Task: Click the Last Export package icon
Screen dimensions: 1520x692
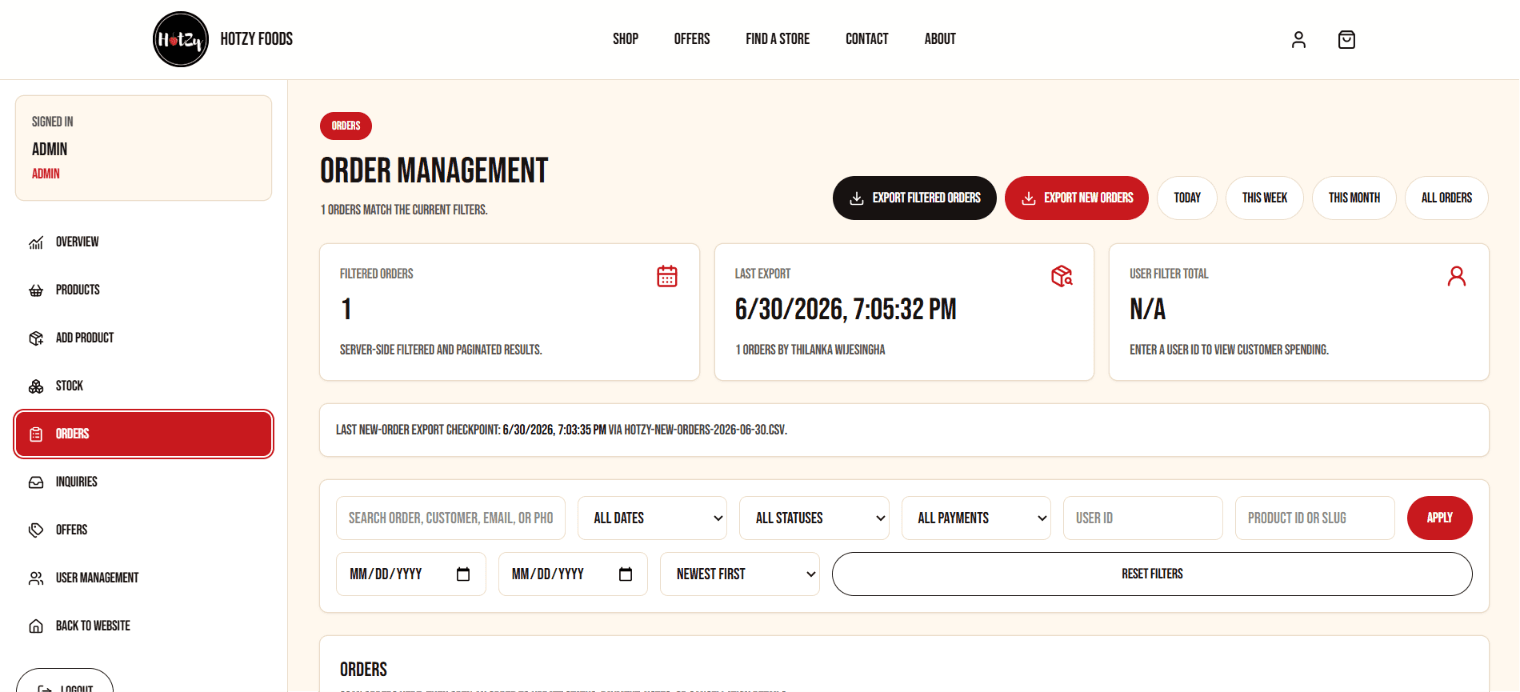Action: (x=1062, y=276)
